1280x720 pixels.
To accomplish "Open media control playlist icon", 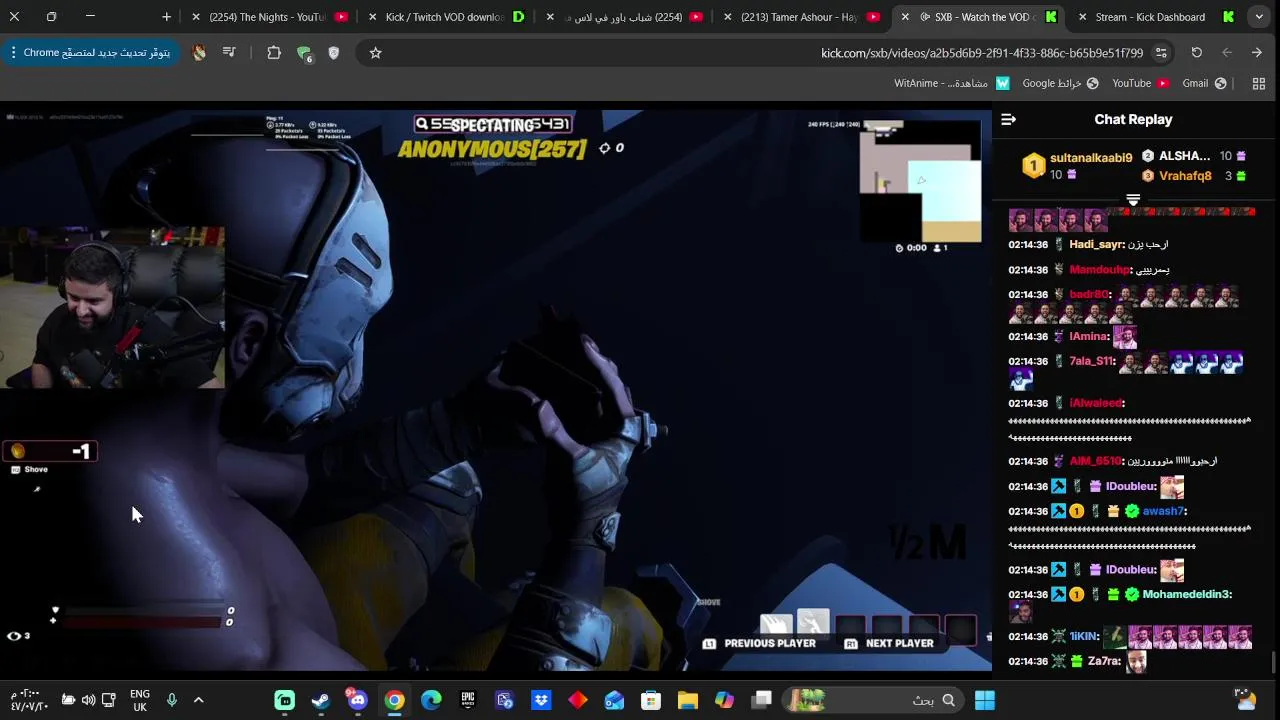I will [229, 53].
